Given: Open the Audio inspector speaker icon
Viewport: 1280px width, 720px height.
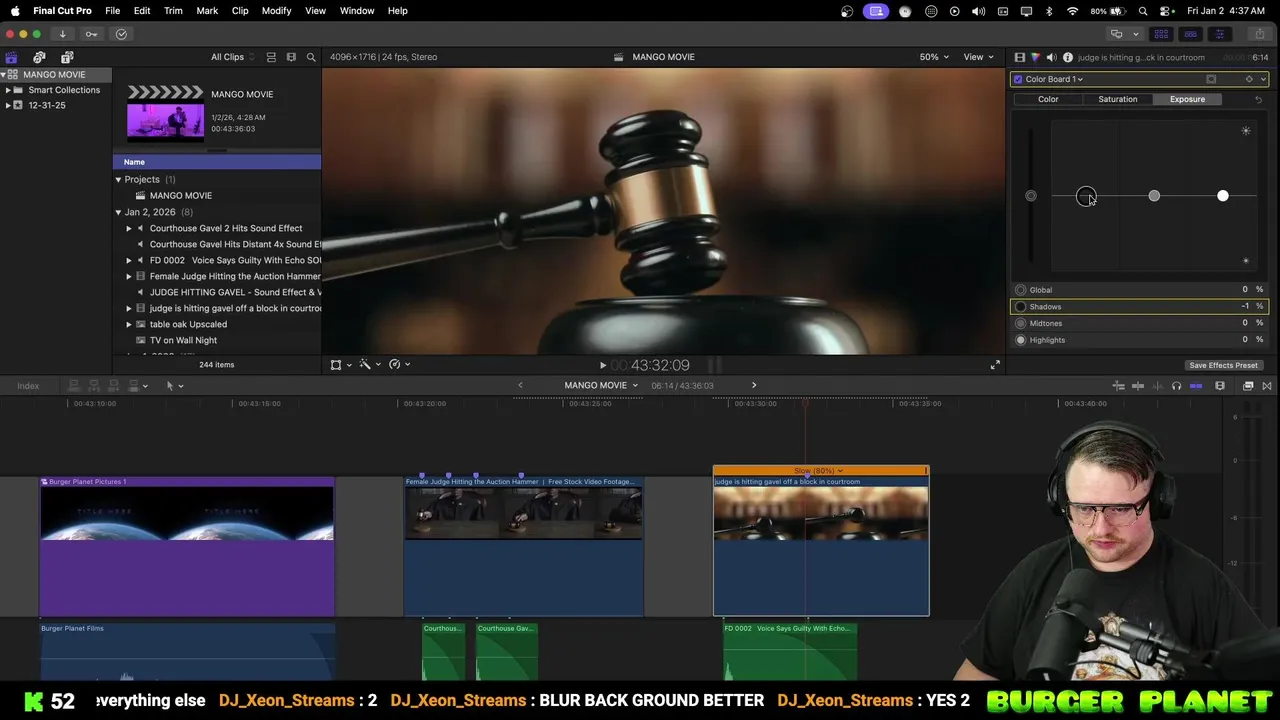Looking at the screenshot, I should (1051, 57).
